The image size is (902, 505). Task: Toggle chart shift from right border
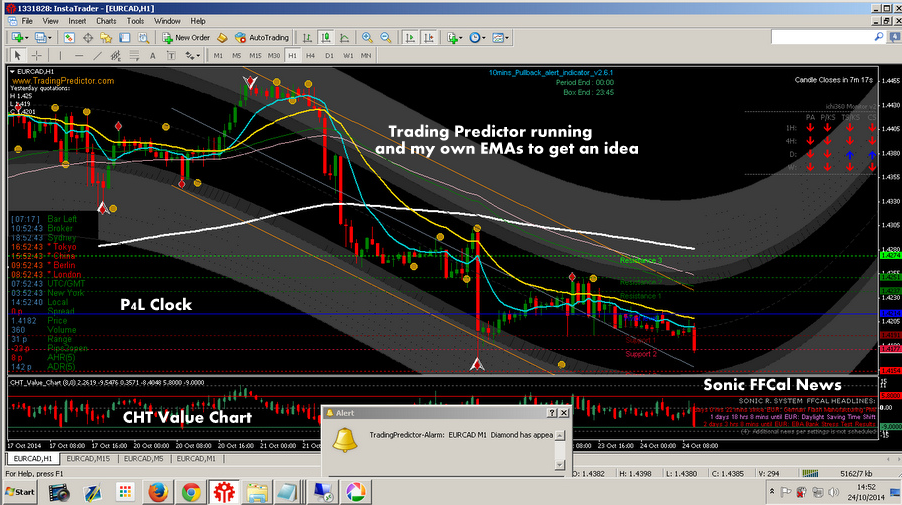(429, 37)
